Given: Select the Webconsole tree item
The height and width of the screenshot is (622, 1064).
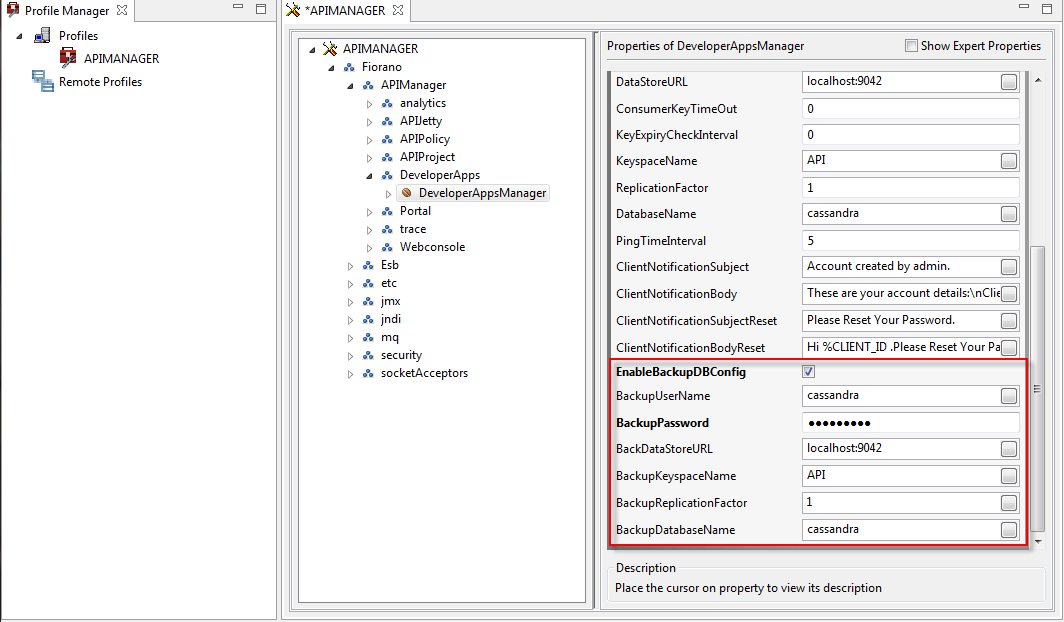Looking at the screenshot, I should pos(432,247).
